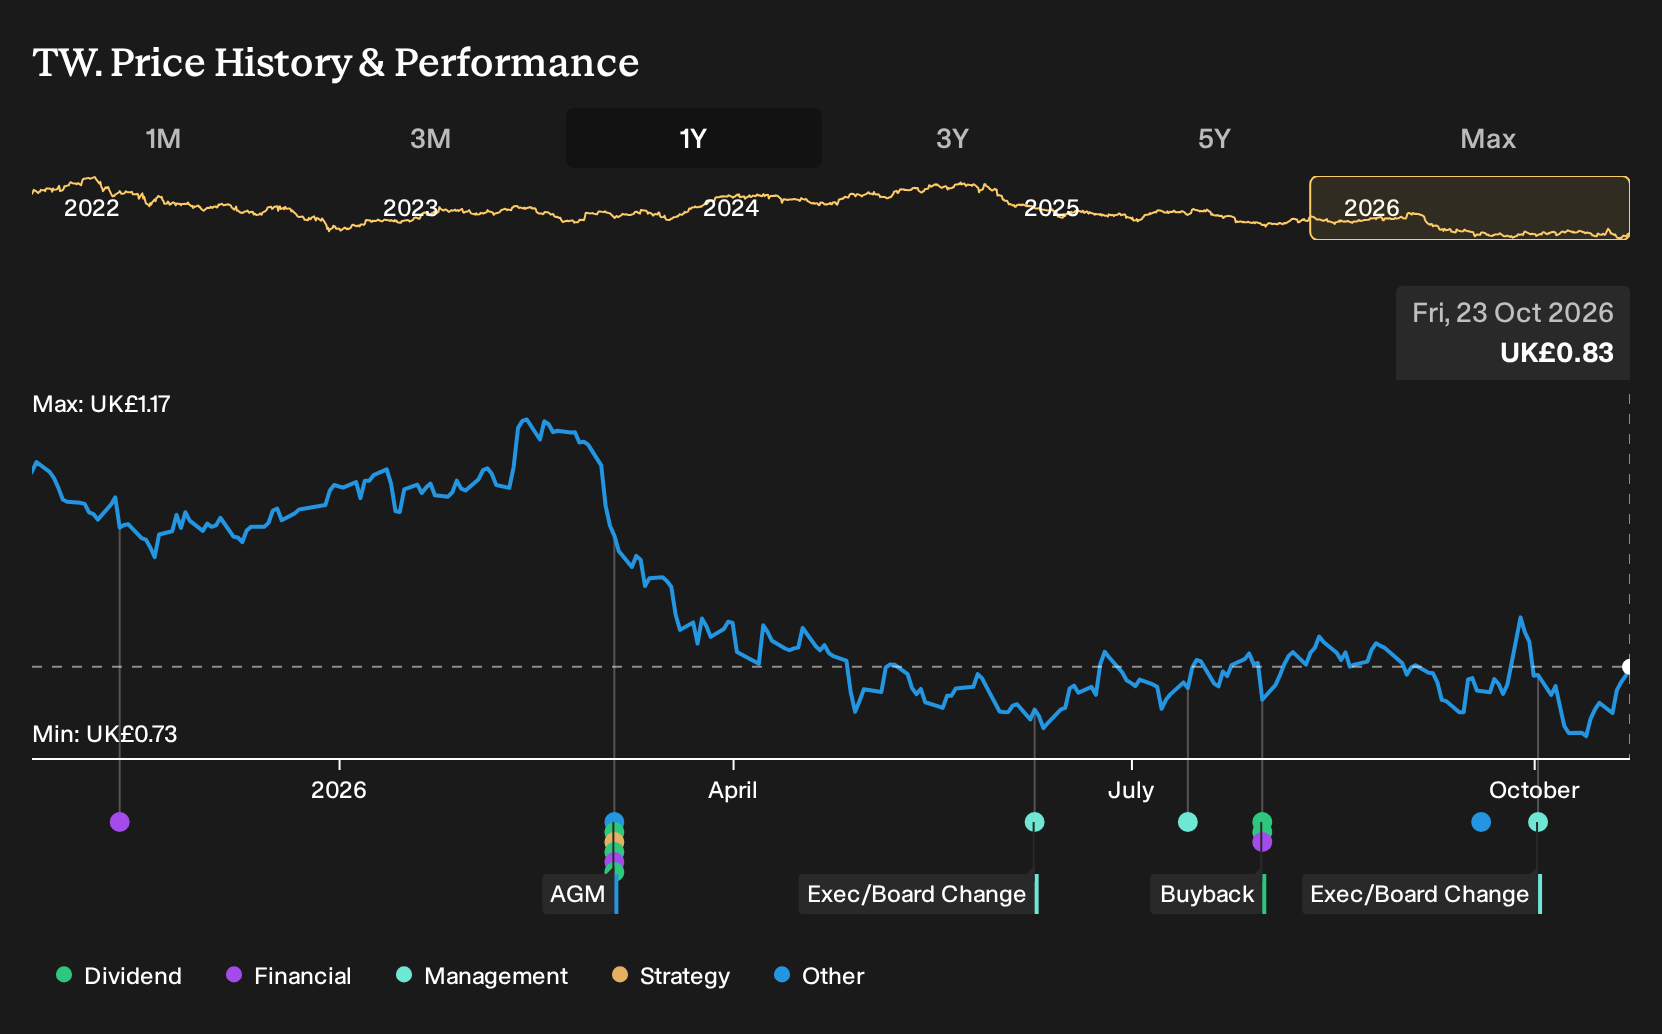The height and width of the screenshot is (1034, 1662).
Task: Click the blue Other event marker before October
Action: 1481,822
